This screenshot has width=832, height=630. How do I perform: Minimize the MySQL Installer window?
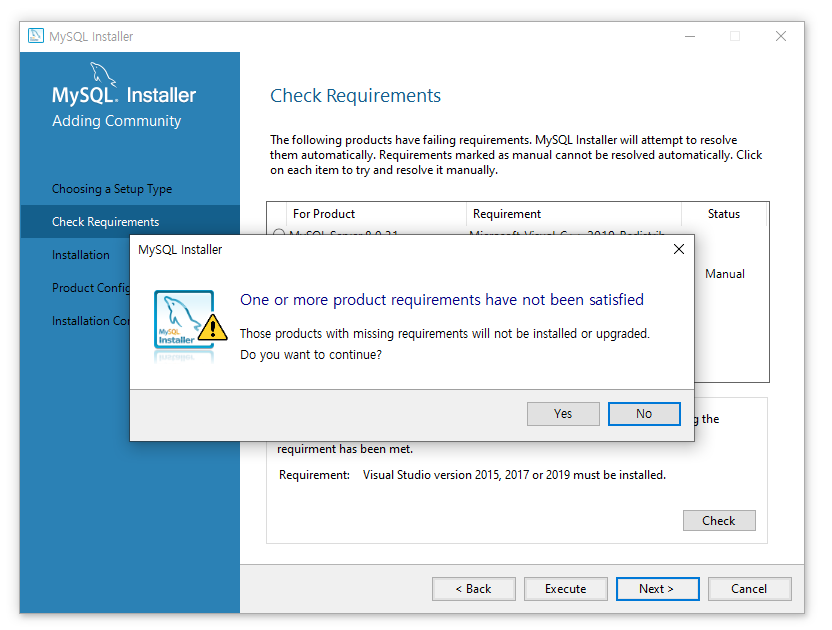point(690,36)
